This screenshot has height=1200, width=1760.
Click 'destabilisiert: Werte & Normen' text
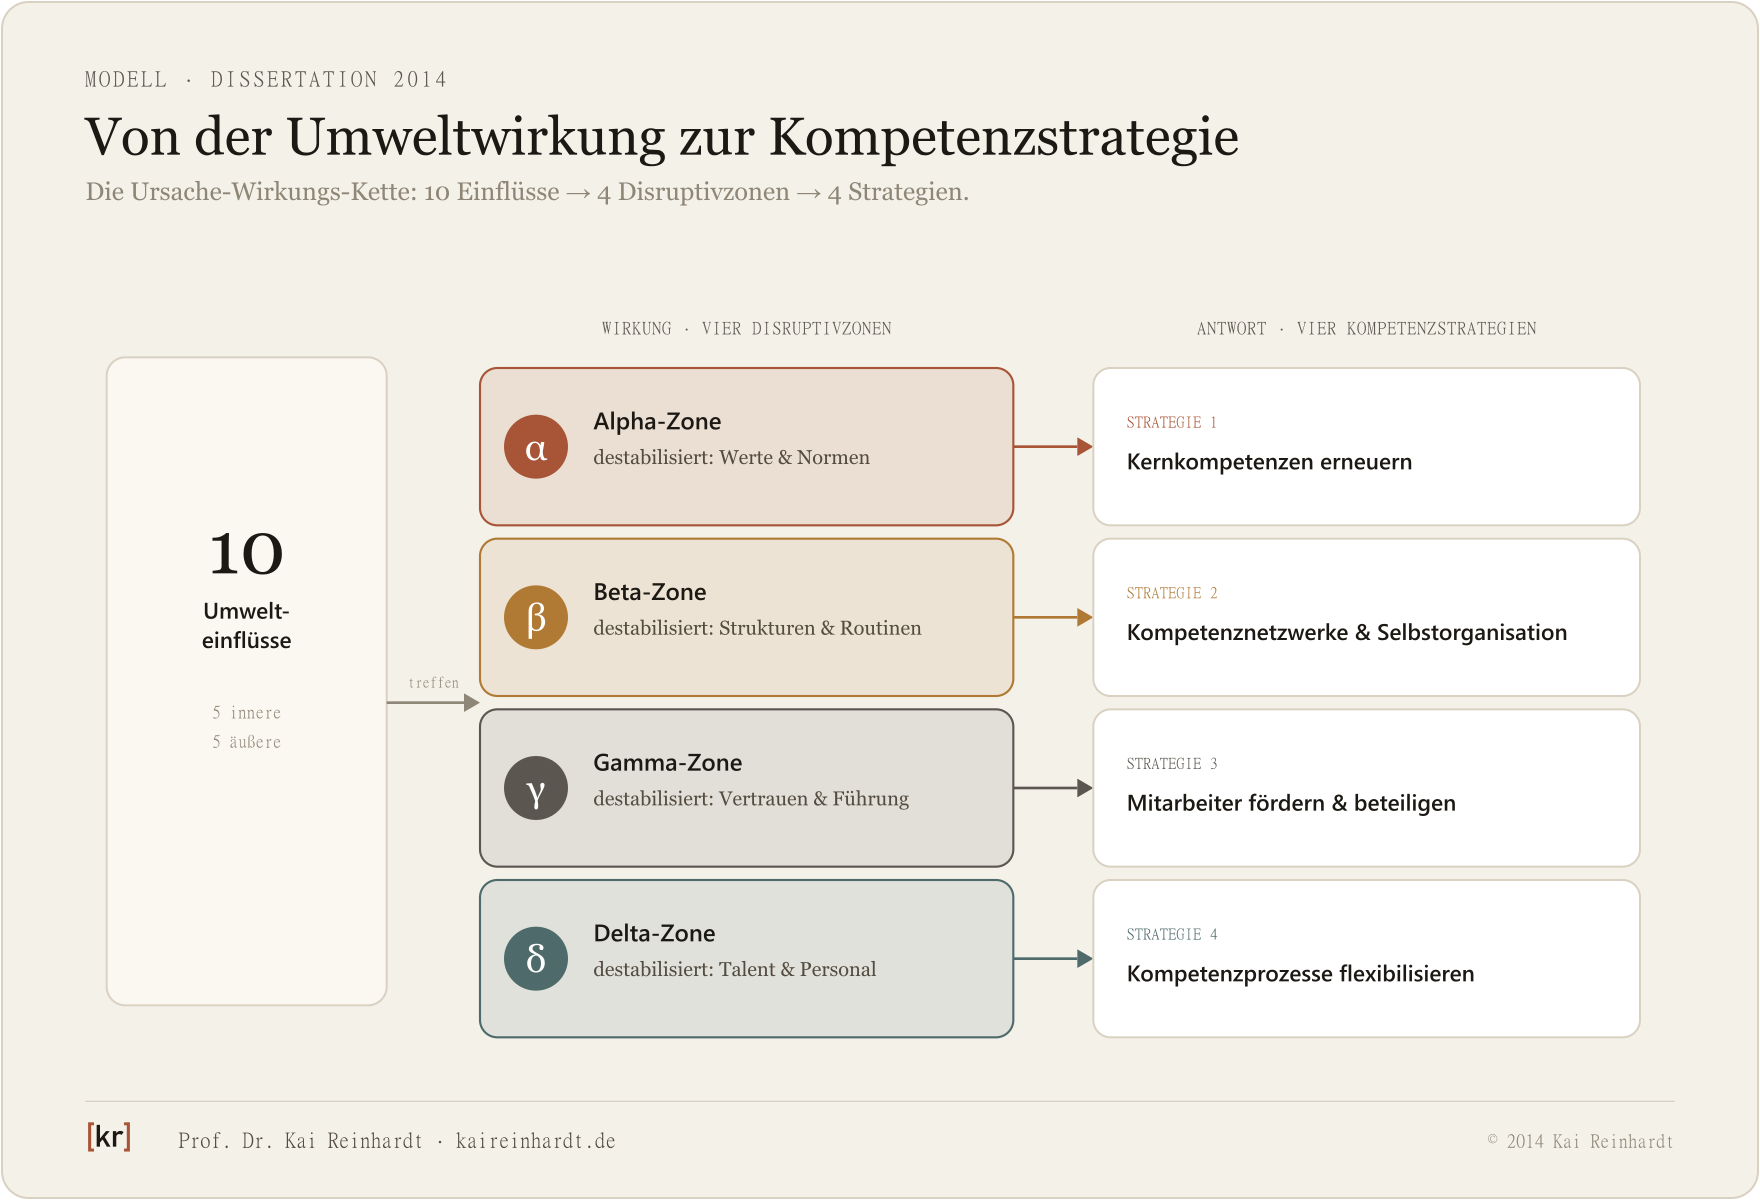click(731, 457)
